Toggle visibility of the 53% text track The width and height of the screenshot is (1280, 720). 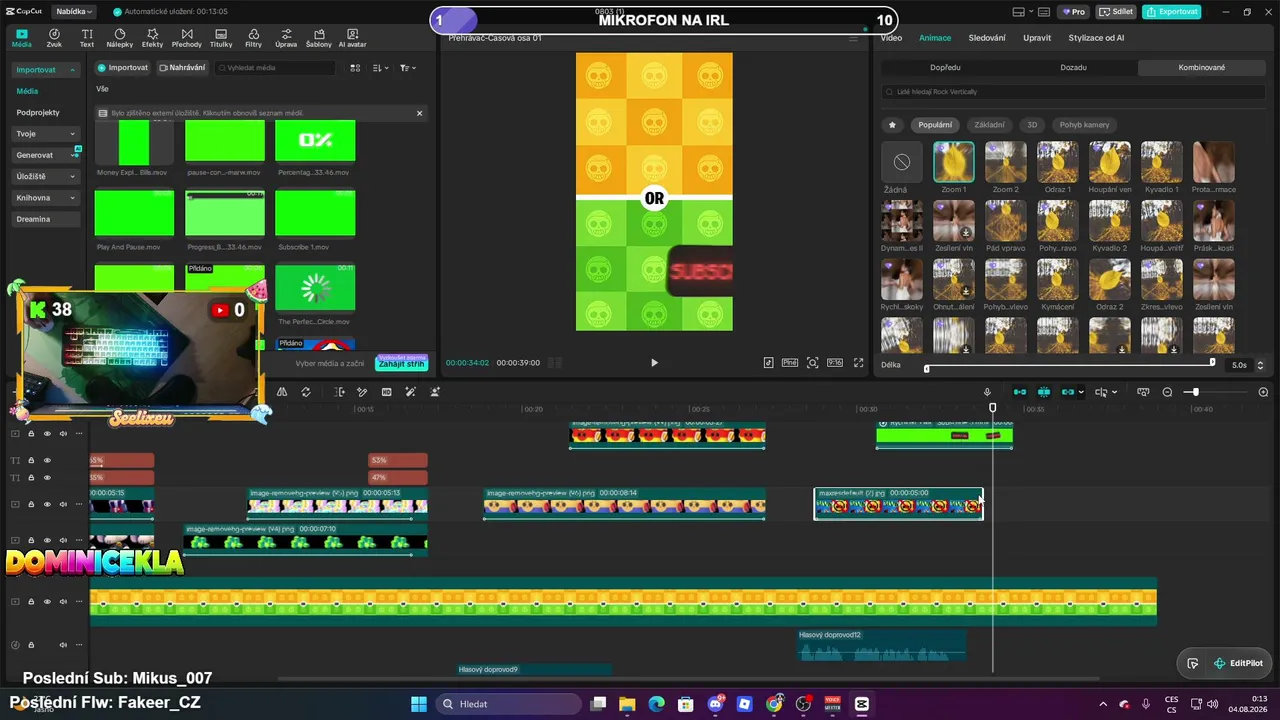tap(47, 460)
